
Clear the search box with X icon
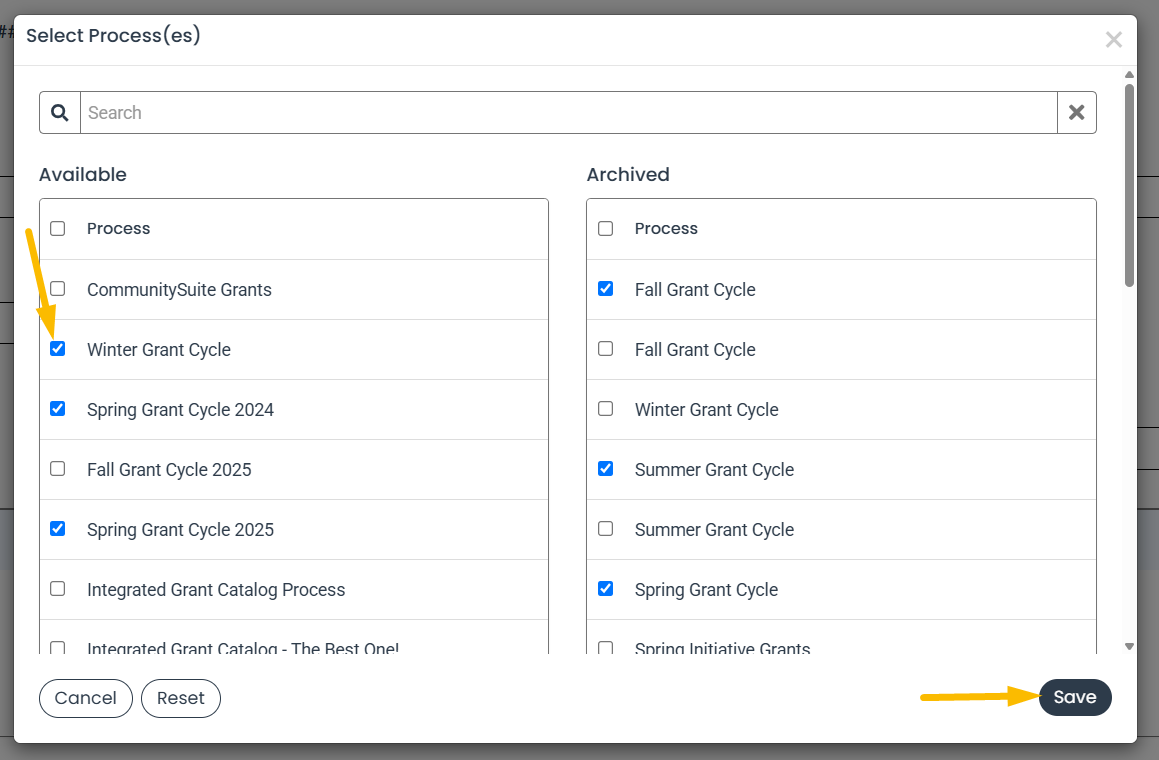[x=1076, y=112]
